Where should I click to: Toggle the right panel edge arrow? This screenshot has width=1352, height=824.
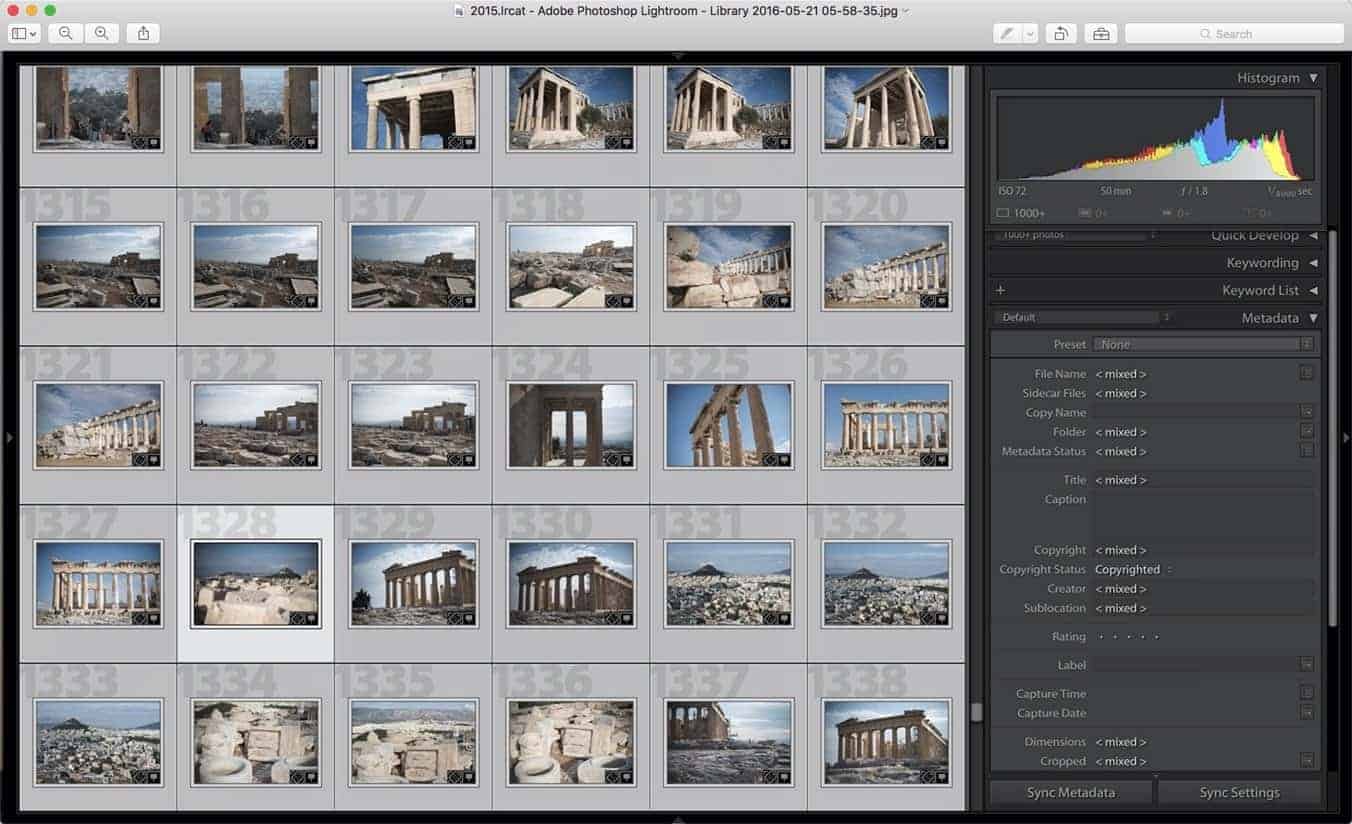coord(1346,438)
